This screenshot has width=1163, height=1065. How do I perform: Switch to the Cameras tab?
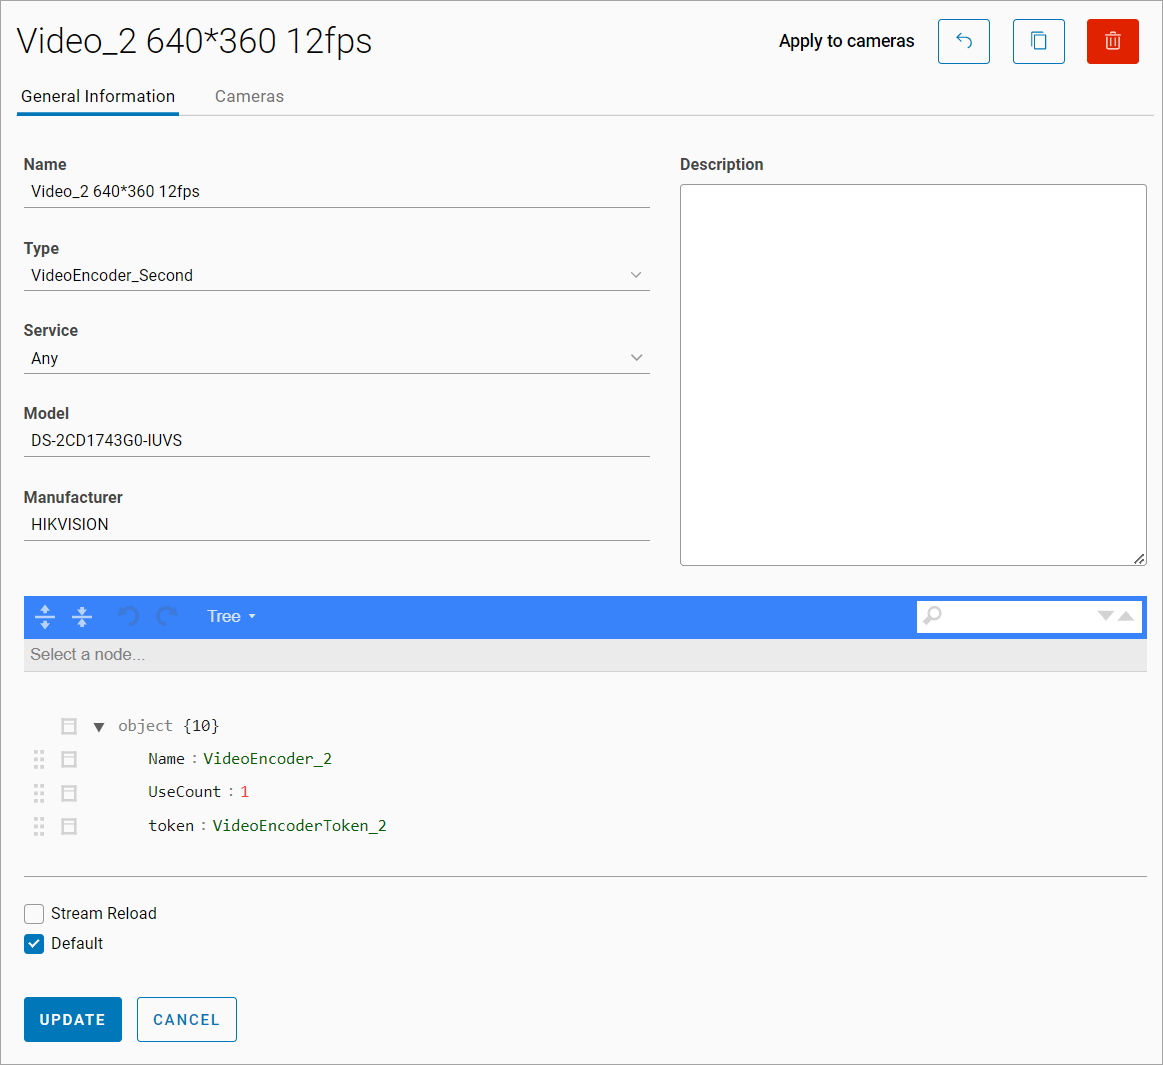[x=249, y=97]
